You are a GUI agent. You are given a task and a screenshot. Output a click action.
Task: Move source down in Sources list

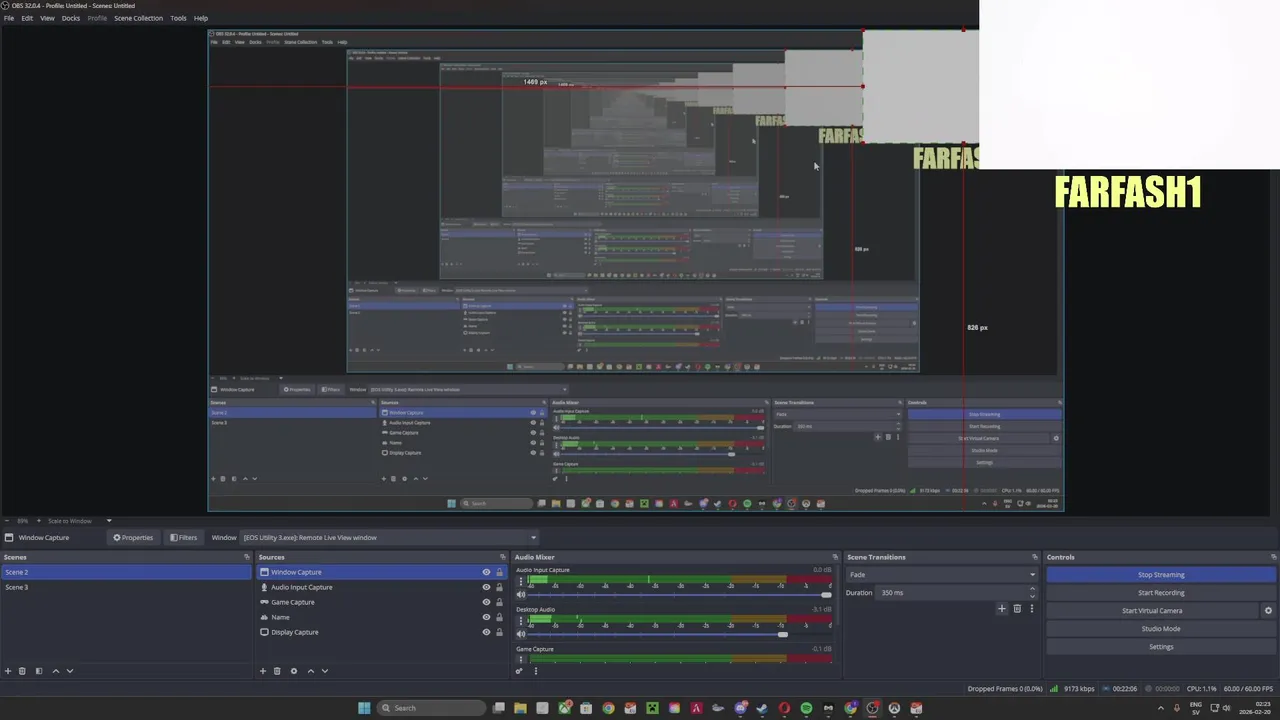click(325, 671)
